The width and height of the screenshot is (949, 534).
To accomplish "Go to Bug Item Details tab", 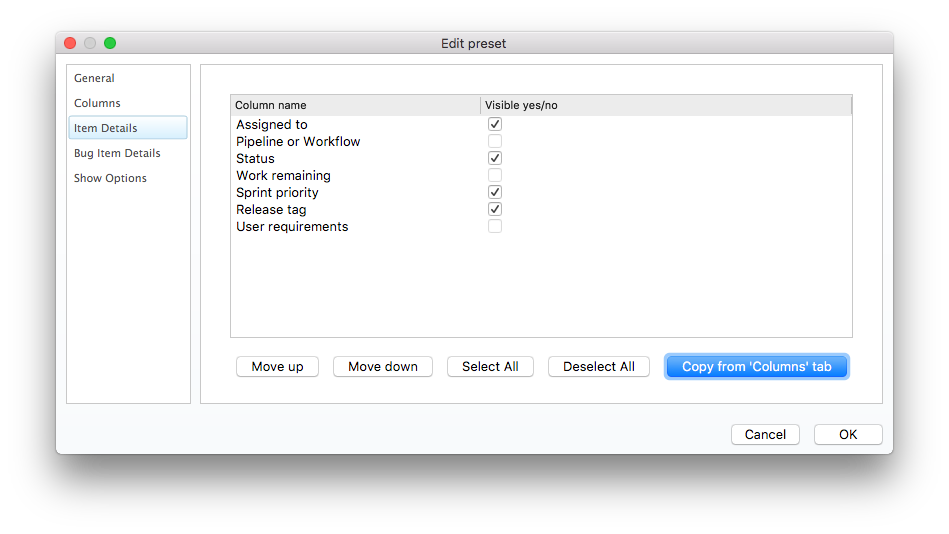I will [117, 153].
